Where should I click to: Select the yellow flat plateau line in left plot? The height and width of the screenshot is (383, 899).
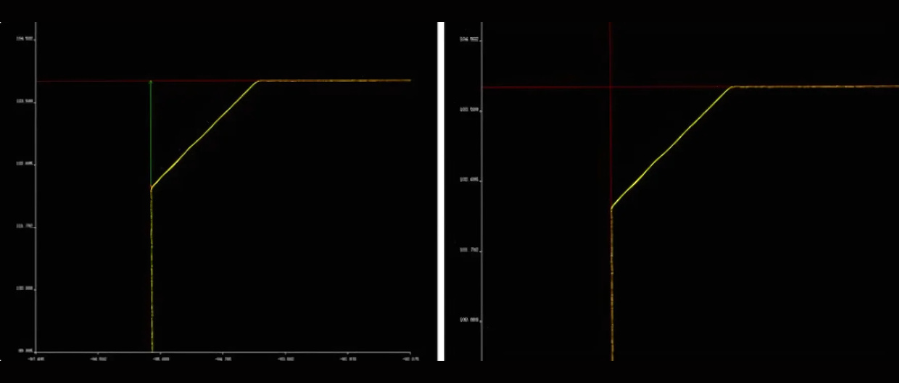pos(334,80)
